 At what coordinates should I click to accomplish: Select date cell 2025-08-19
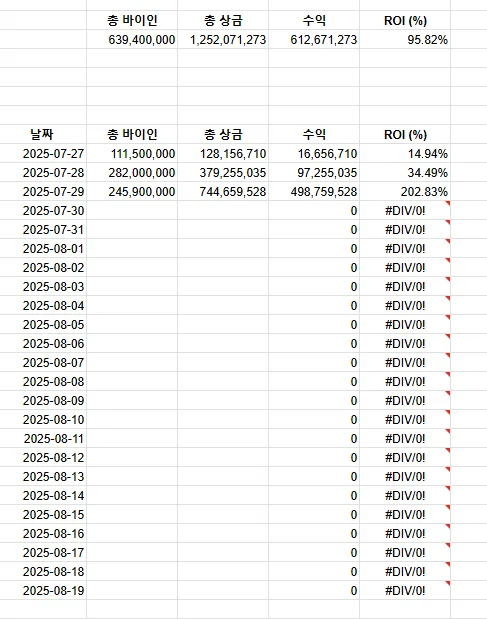43,591
